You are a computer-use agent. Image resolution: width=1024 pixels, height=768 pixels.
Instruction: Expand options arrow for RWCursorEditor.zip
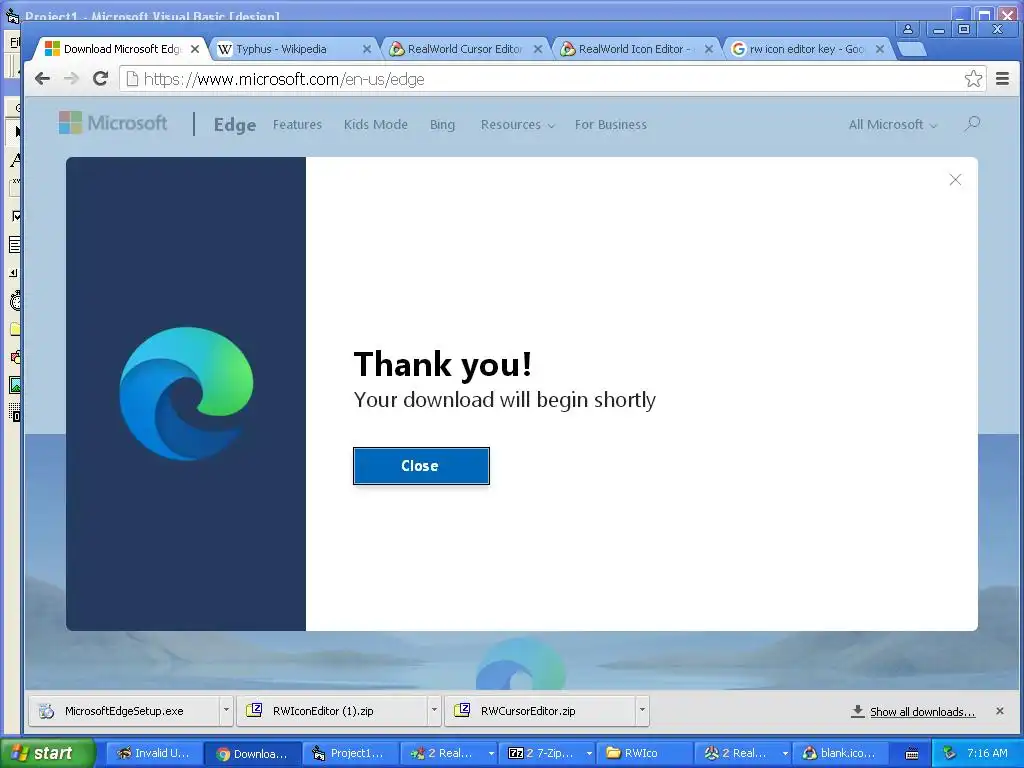tap(643, 710)
